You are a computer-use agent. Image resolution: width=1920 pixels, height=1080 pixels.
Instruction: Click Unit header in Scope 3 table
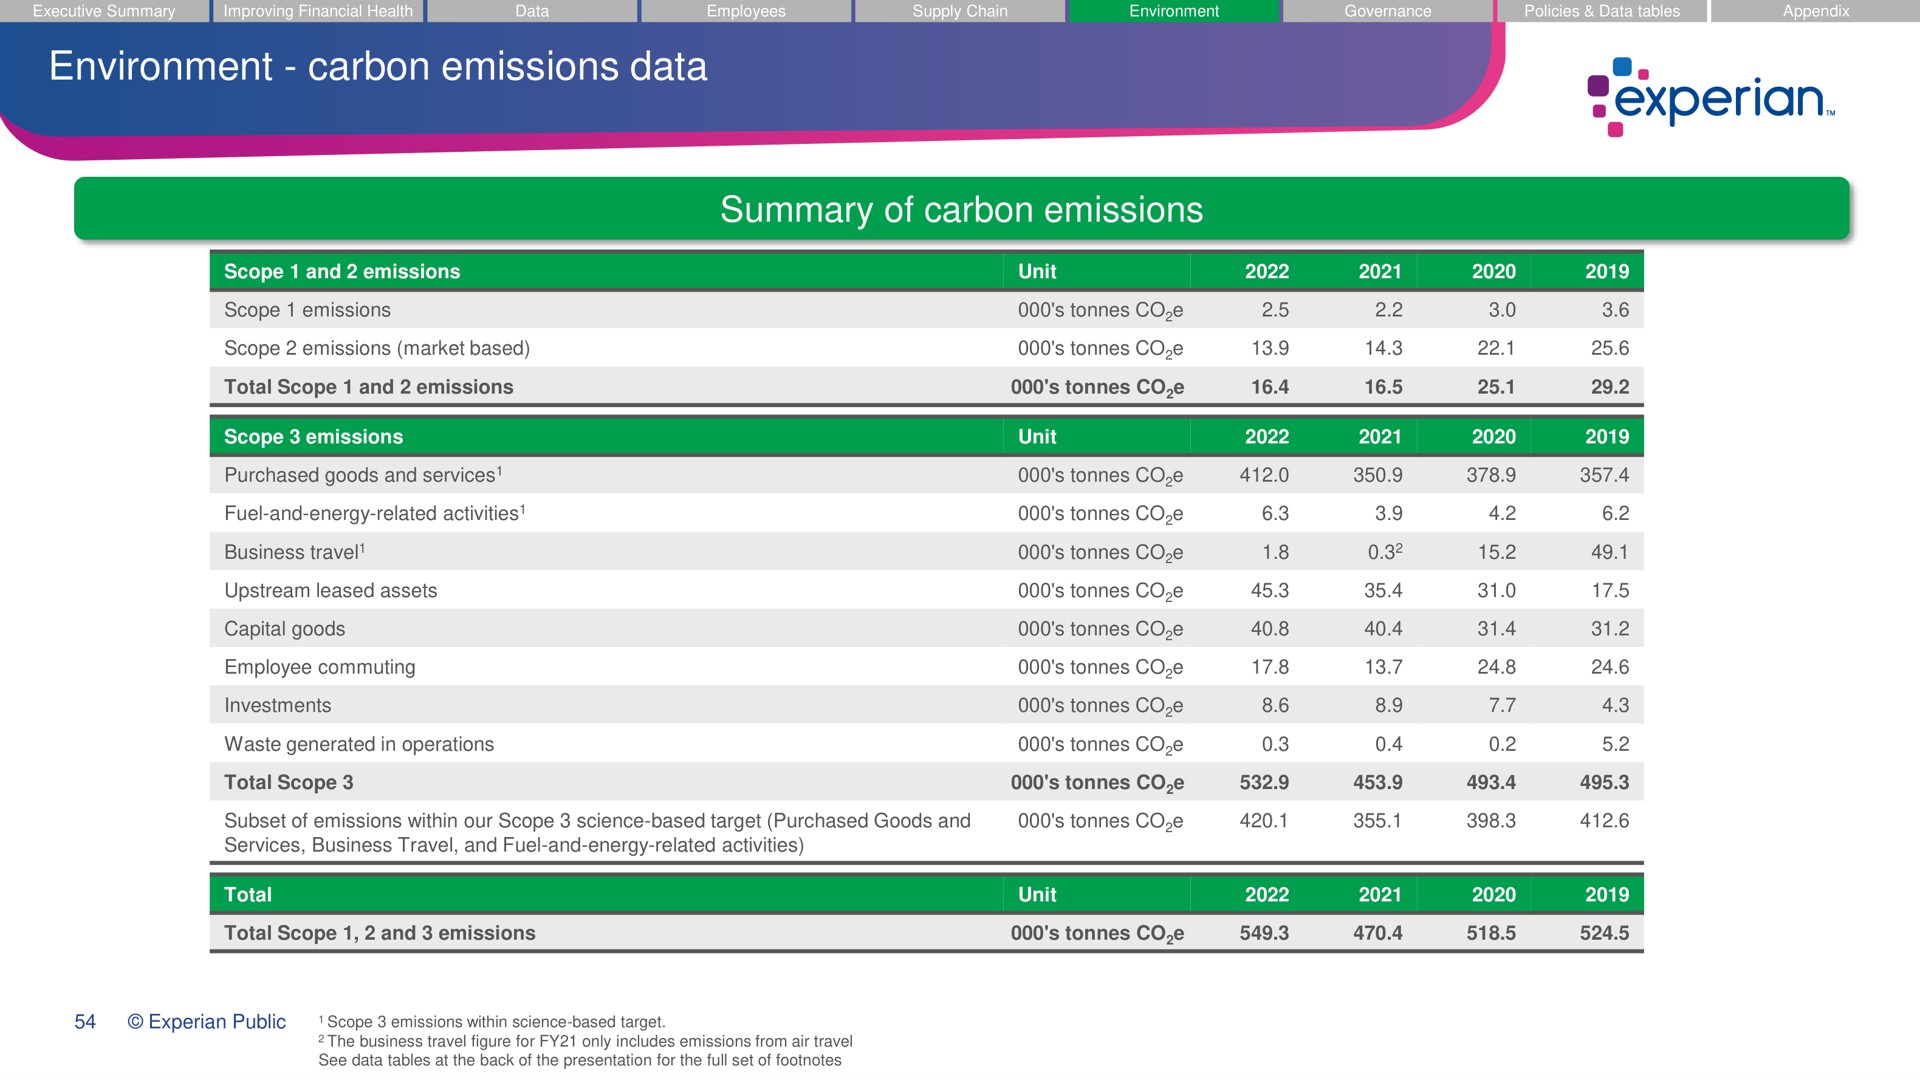pos(1037,437)
